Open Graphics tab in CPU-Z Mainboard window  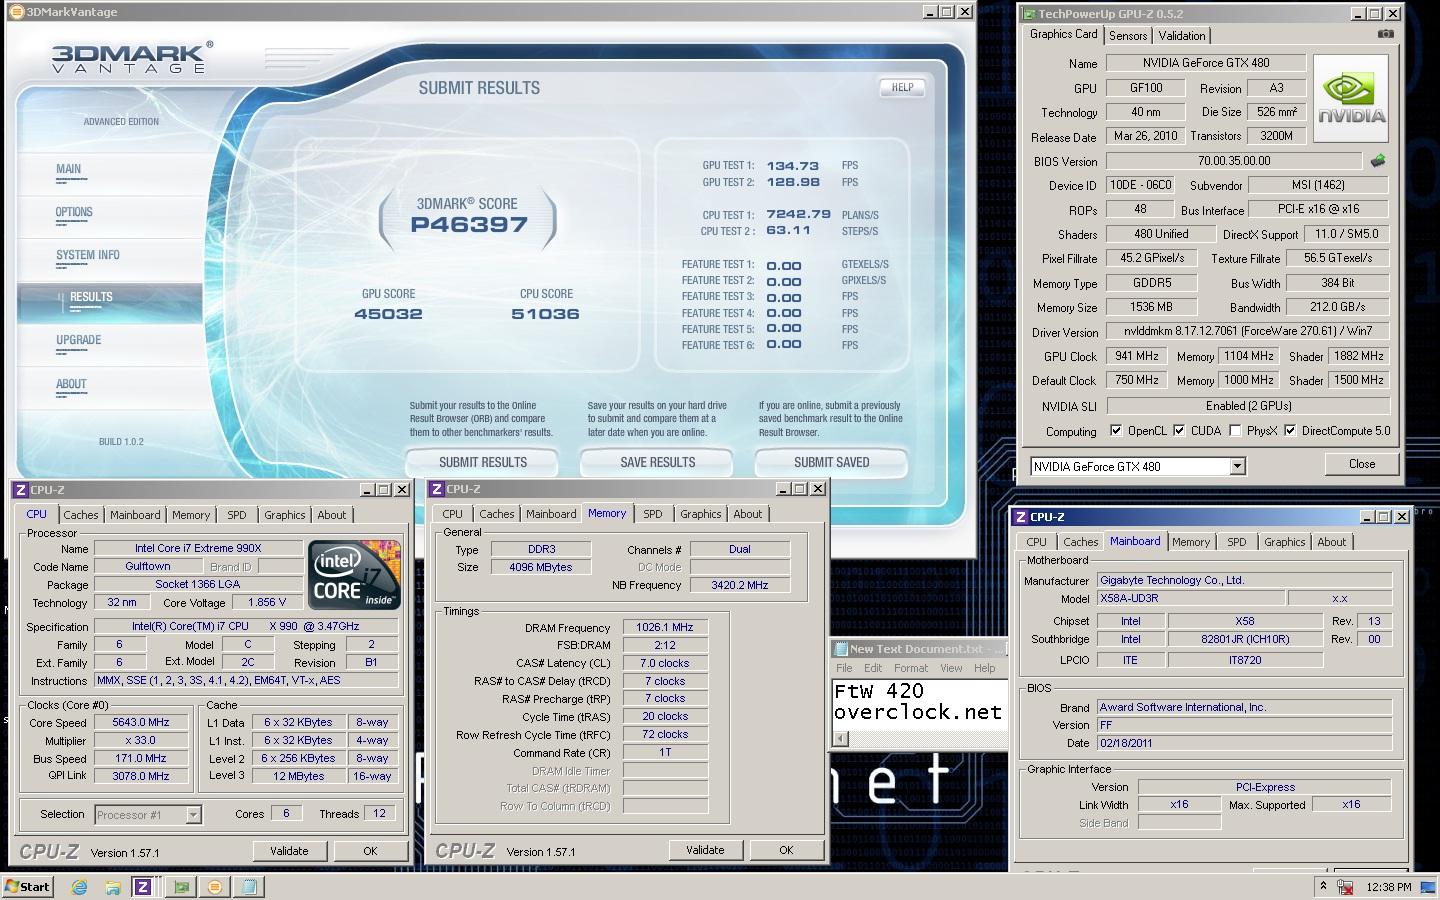coord(1284,542)
